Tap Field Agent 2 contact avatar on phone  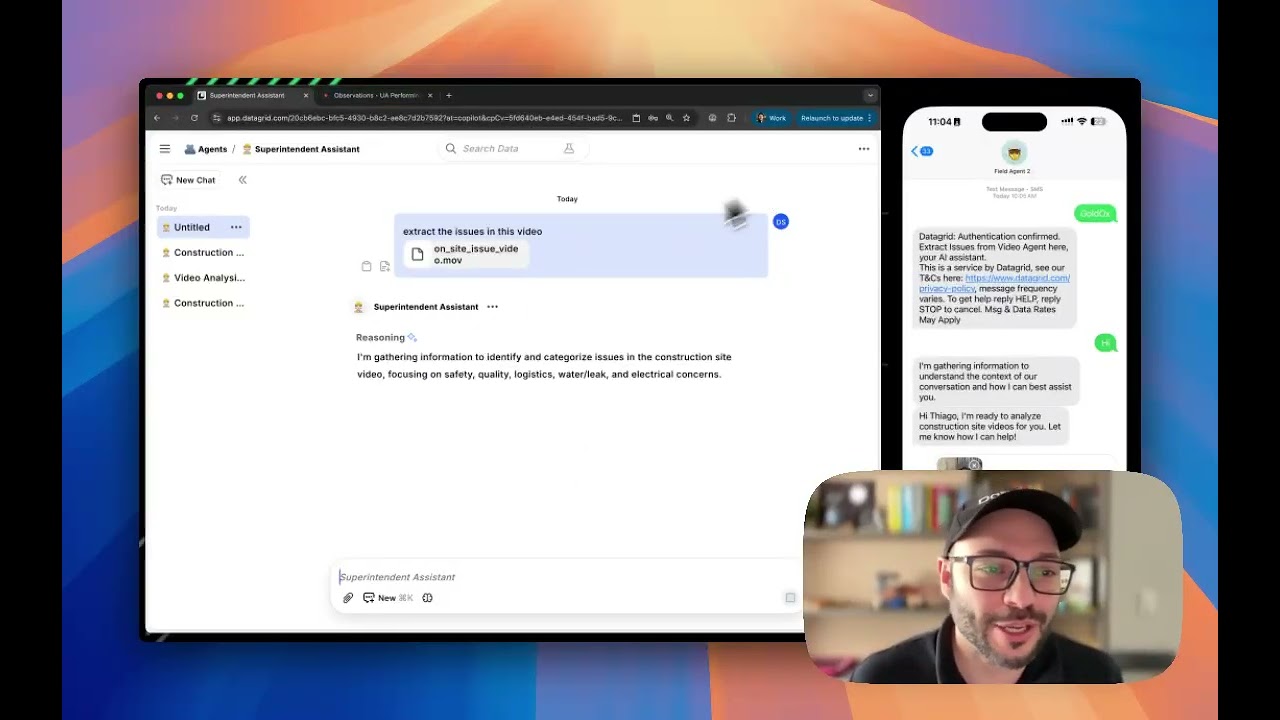pos(1013,153)
